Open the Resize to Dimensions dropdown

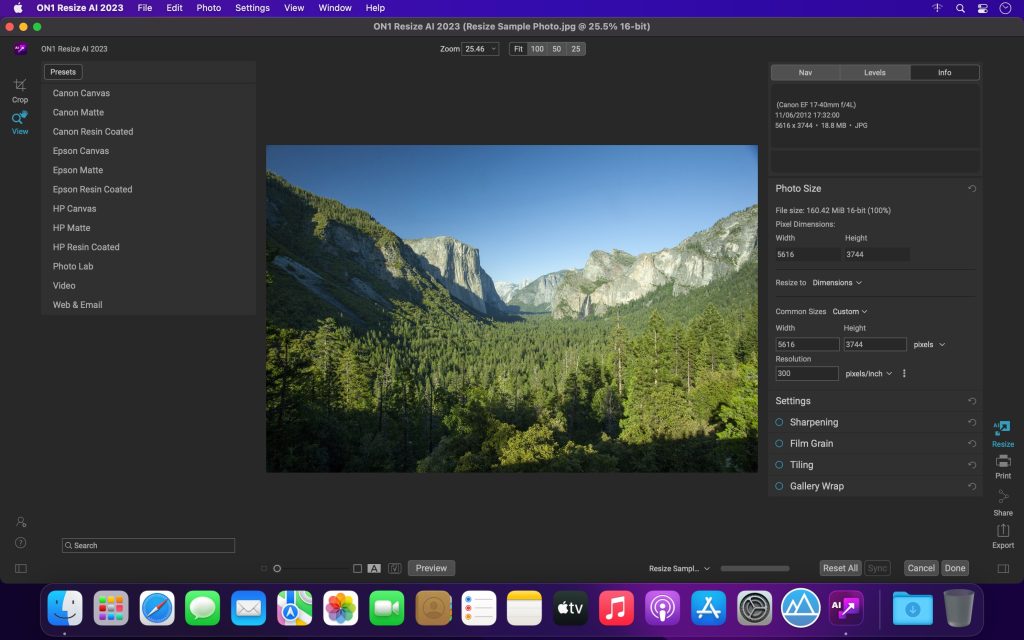point(838,283)
